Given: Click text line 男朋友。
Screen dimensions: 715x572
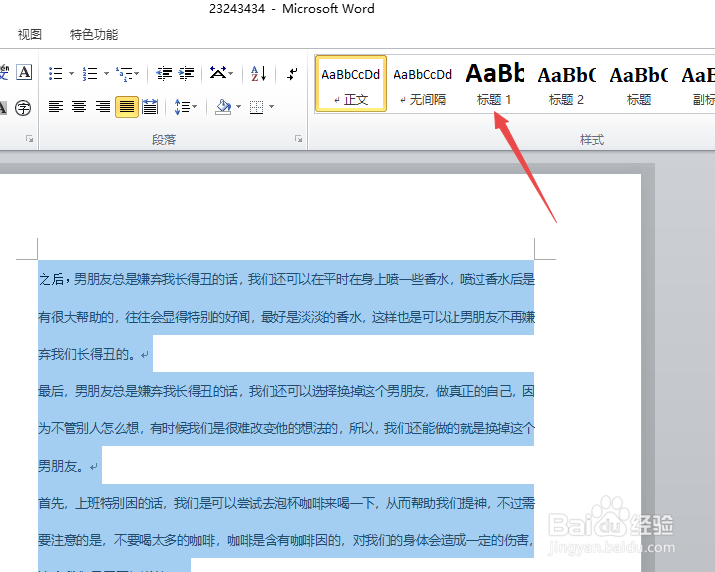Looking at the screenshot, I should (x=62, y=466).
